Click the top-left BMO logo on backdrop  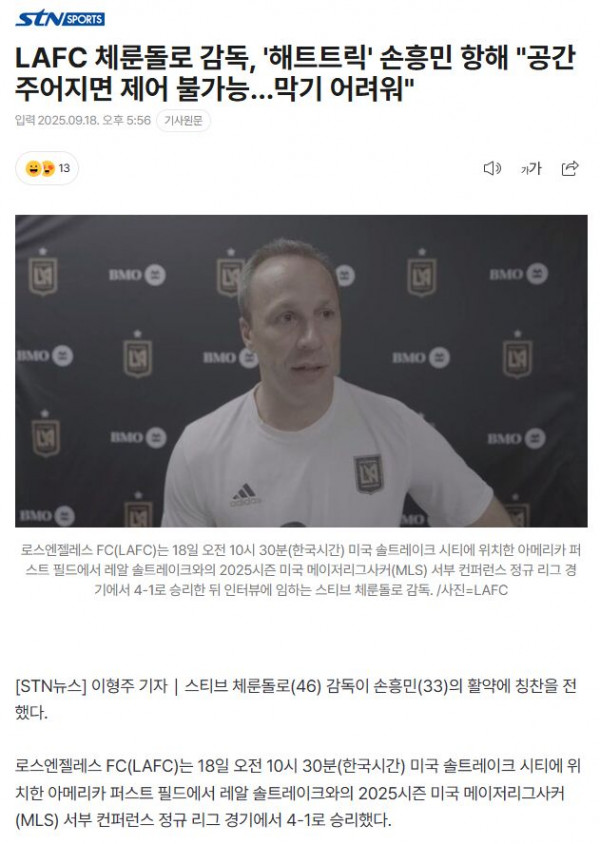[137, 275]
